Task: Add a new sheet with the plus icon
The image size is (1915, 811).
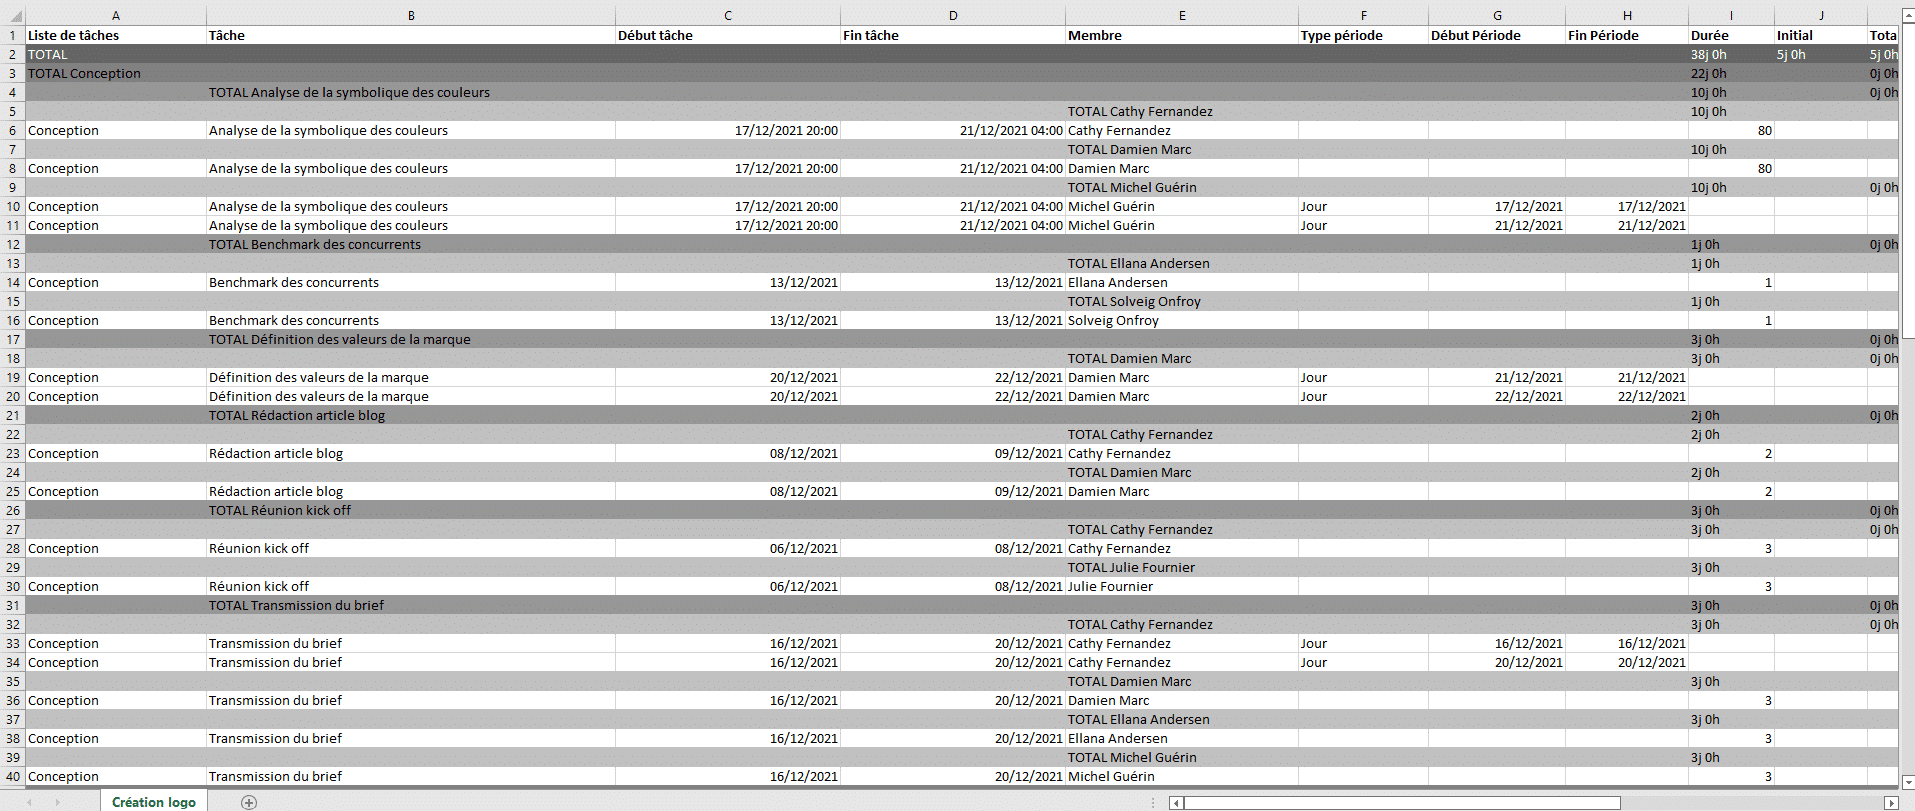Action: [249, 802]
